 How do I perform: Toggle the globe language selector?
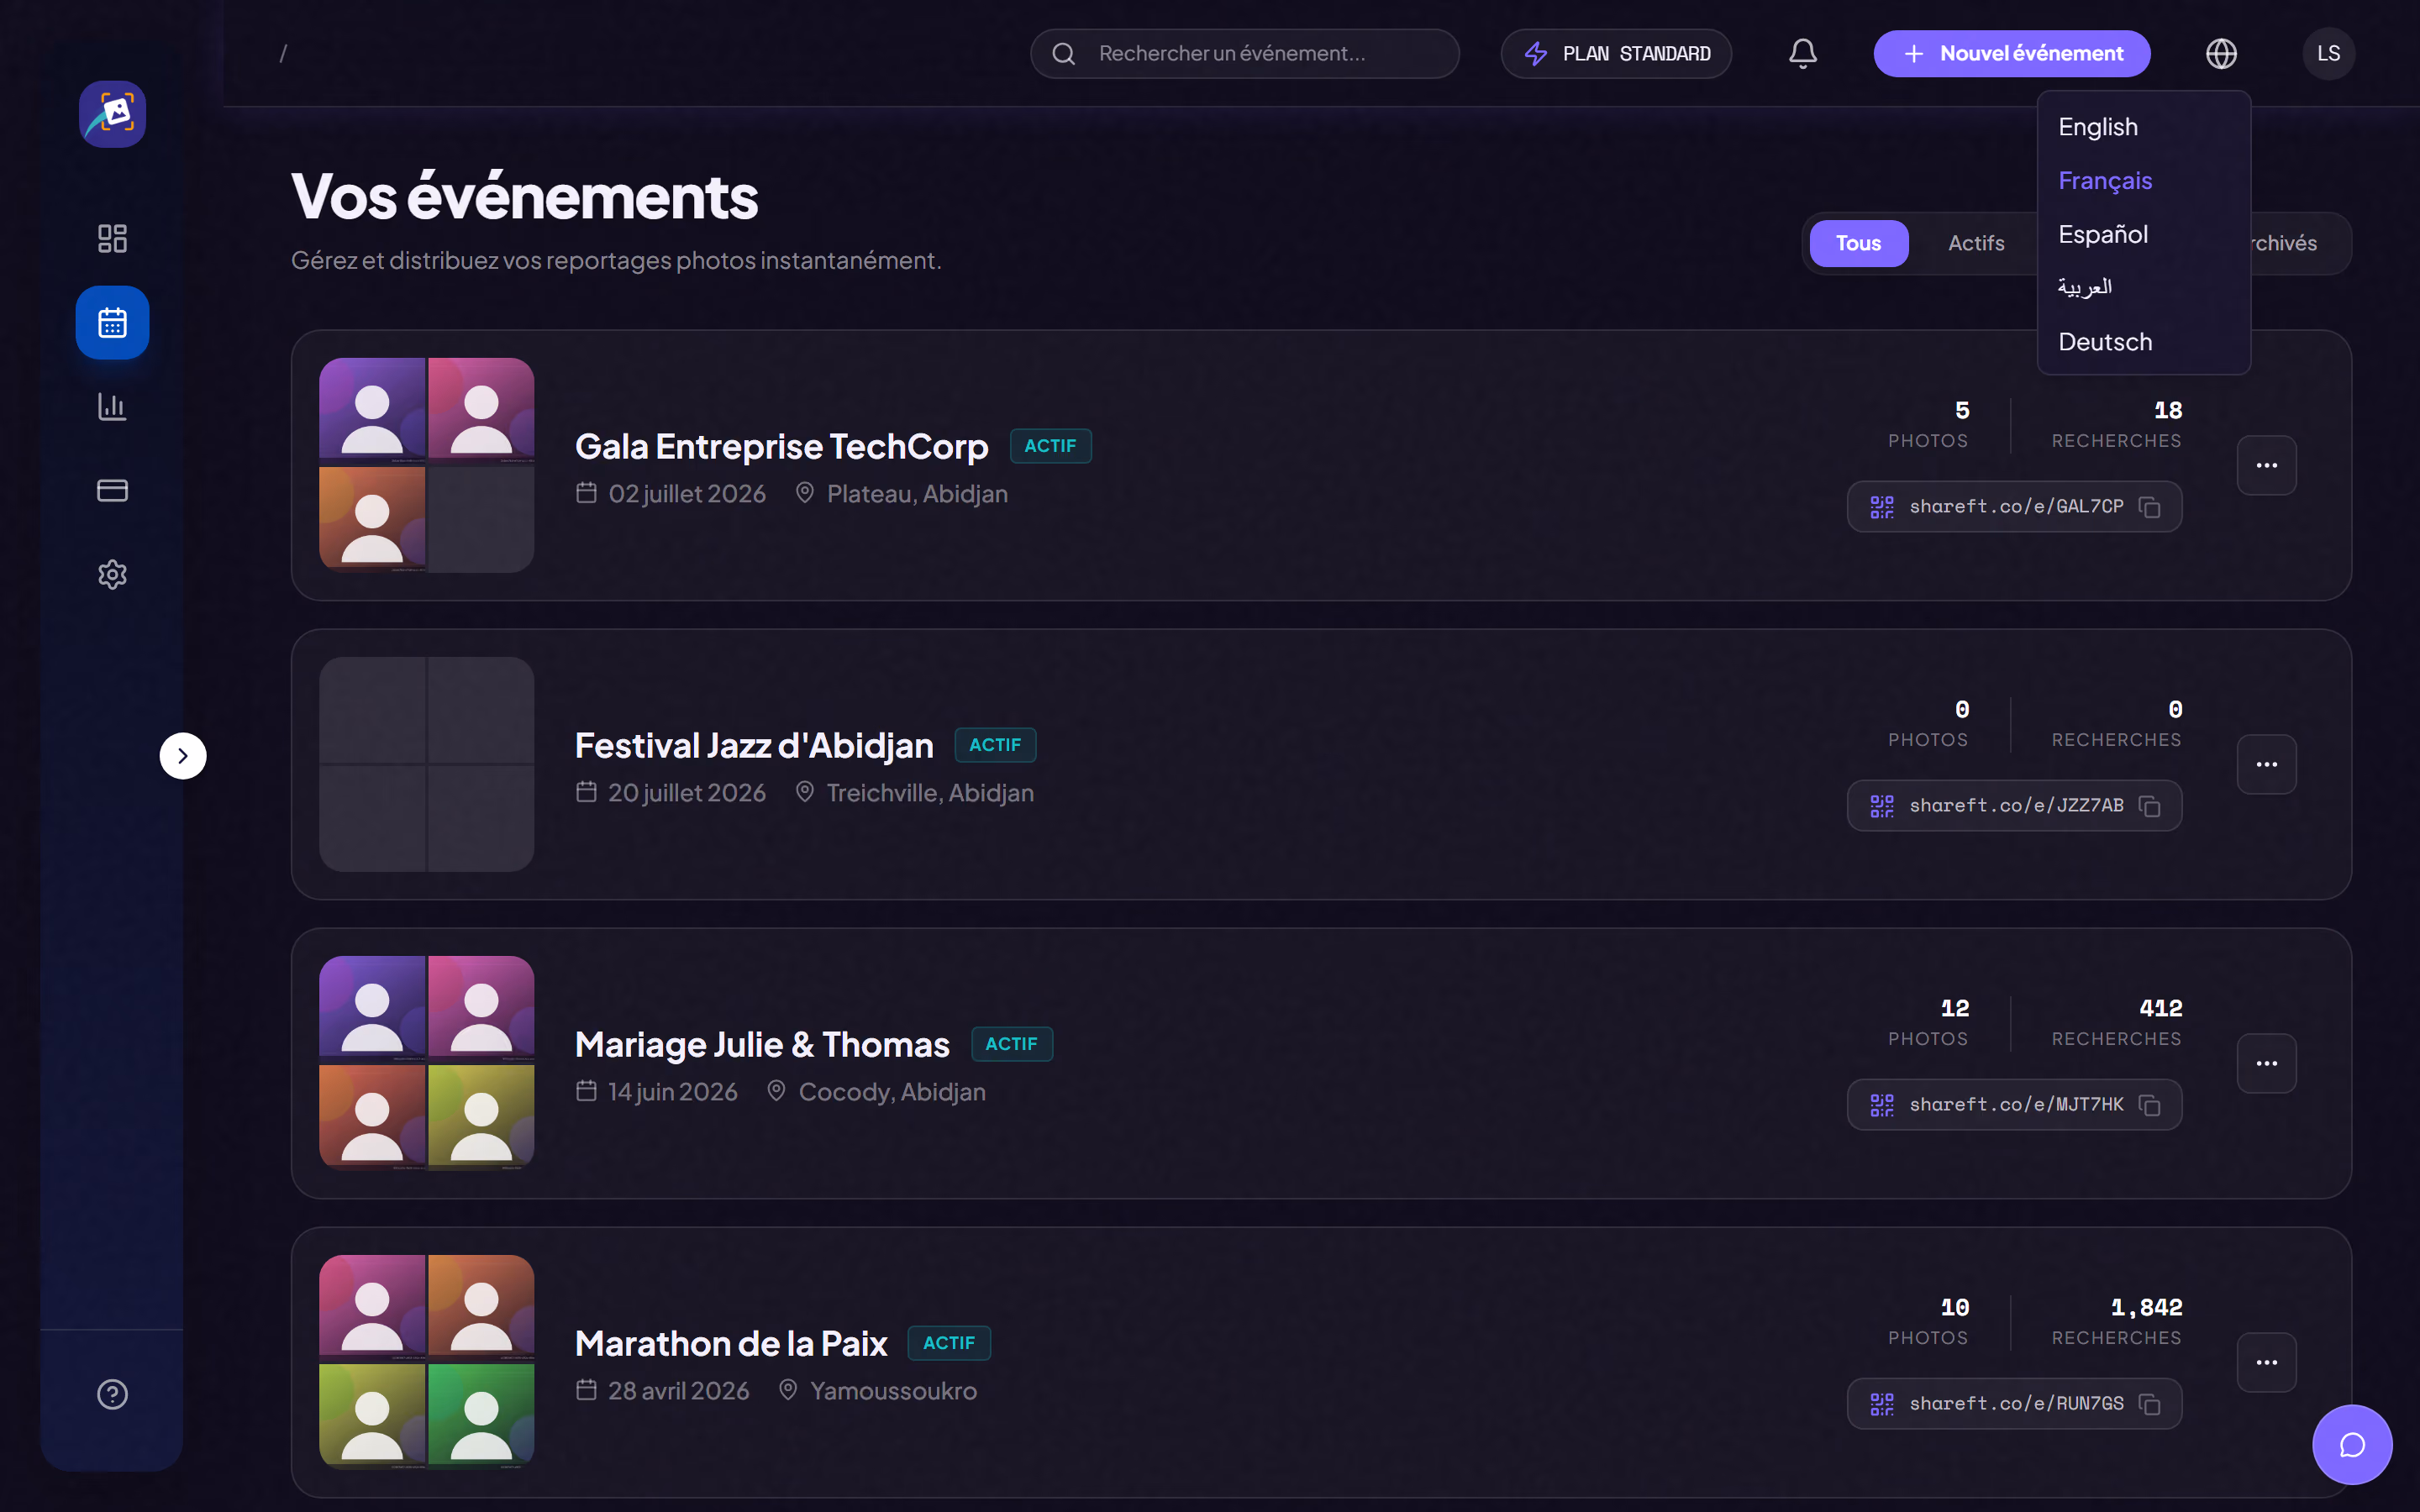[x=2221, y=53]
